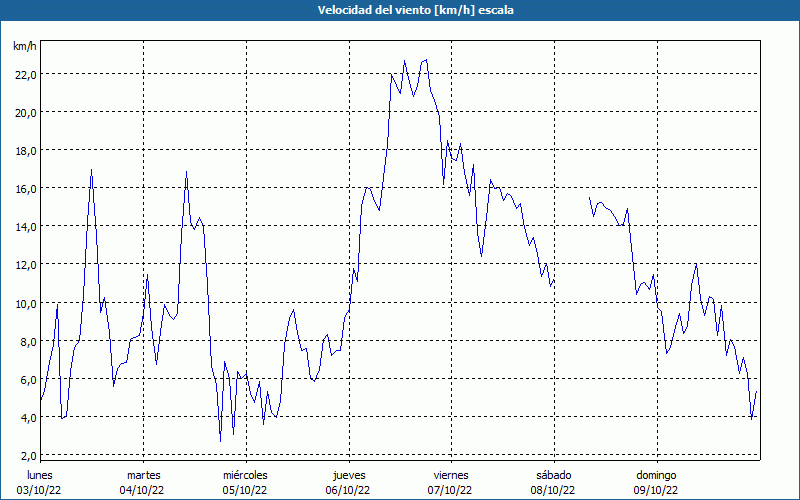Click the 'miércoles' day label
Viewport: 800px width, 500px height.
245,475
